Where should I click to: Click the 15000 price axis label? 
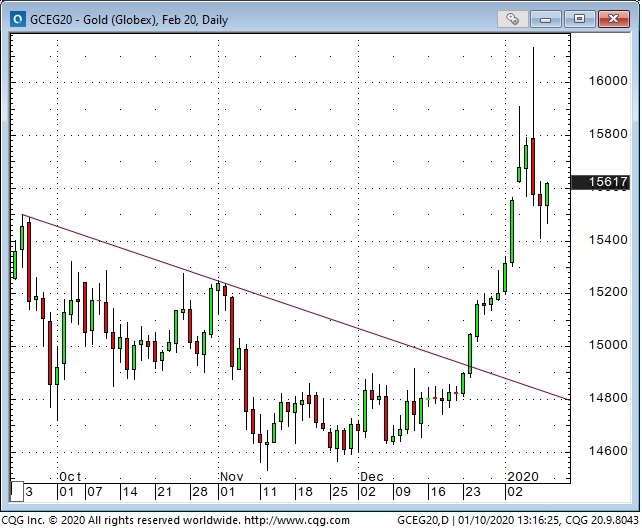(608, 345)
